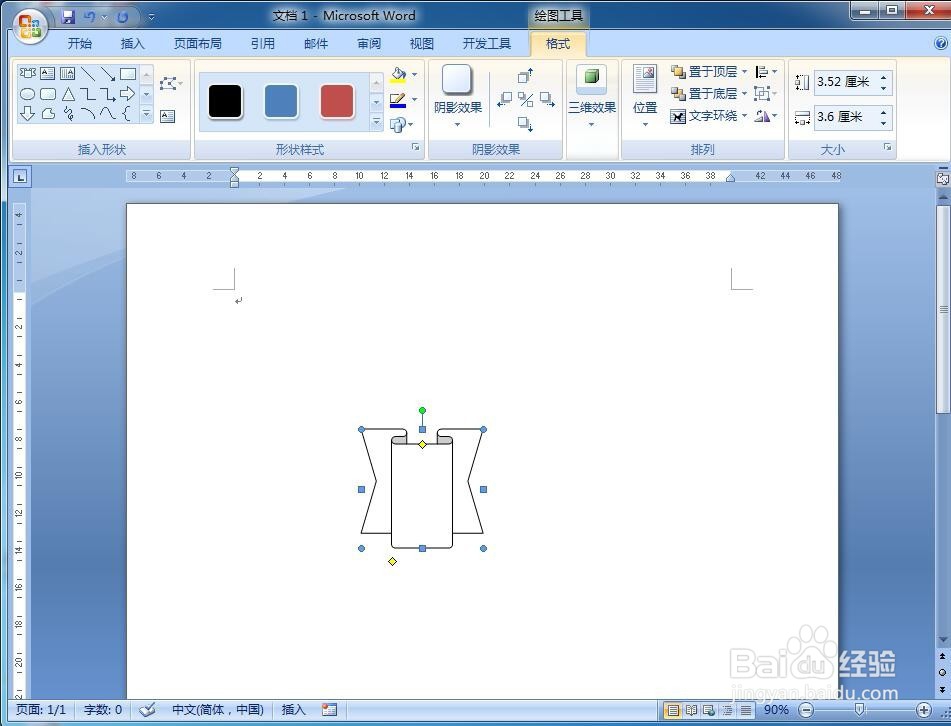This screenshot has width=951, height=726.
Task: Select the elbow connector shape
Action: [88, 94]
